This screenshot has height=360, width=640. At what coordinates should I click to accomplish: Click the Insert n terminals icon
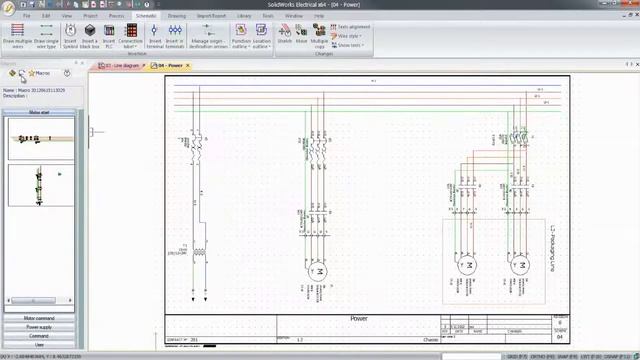(x=175, y=36)
